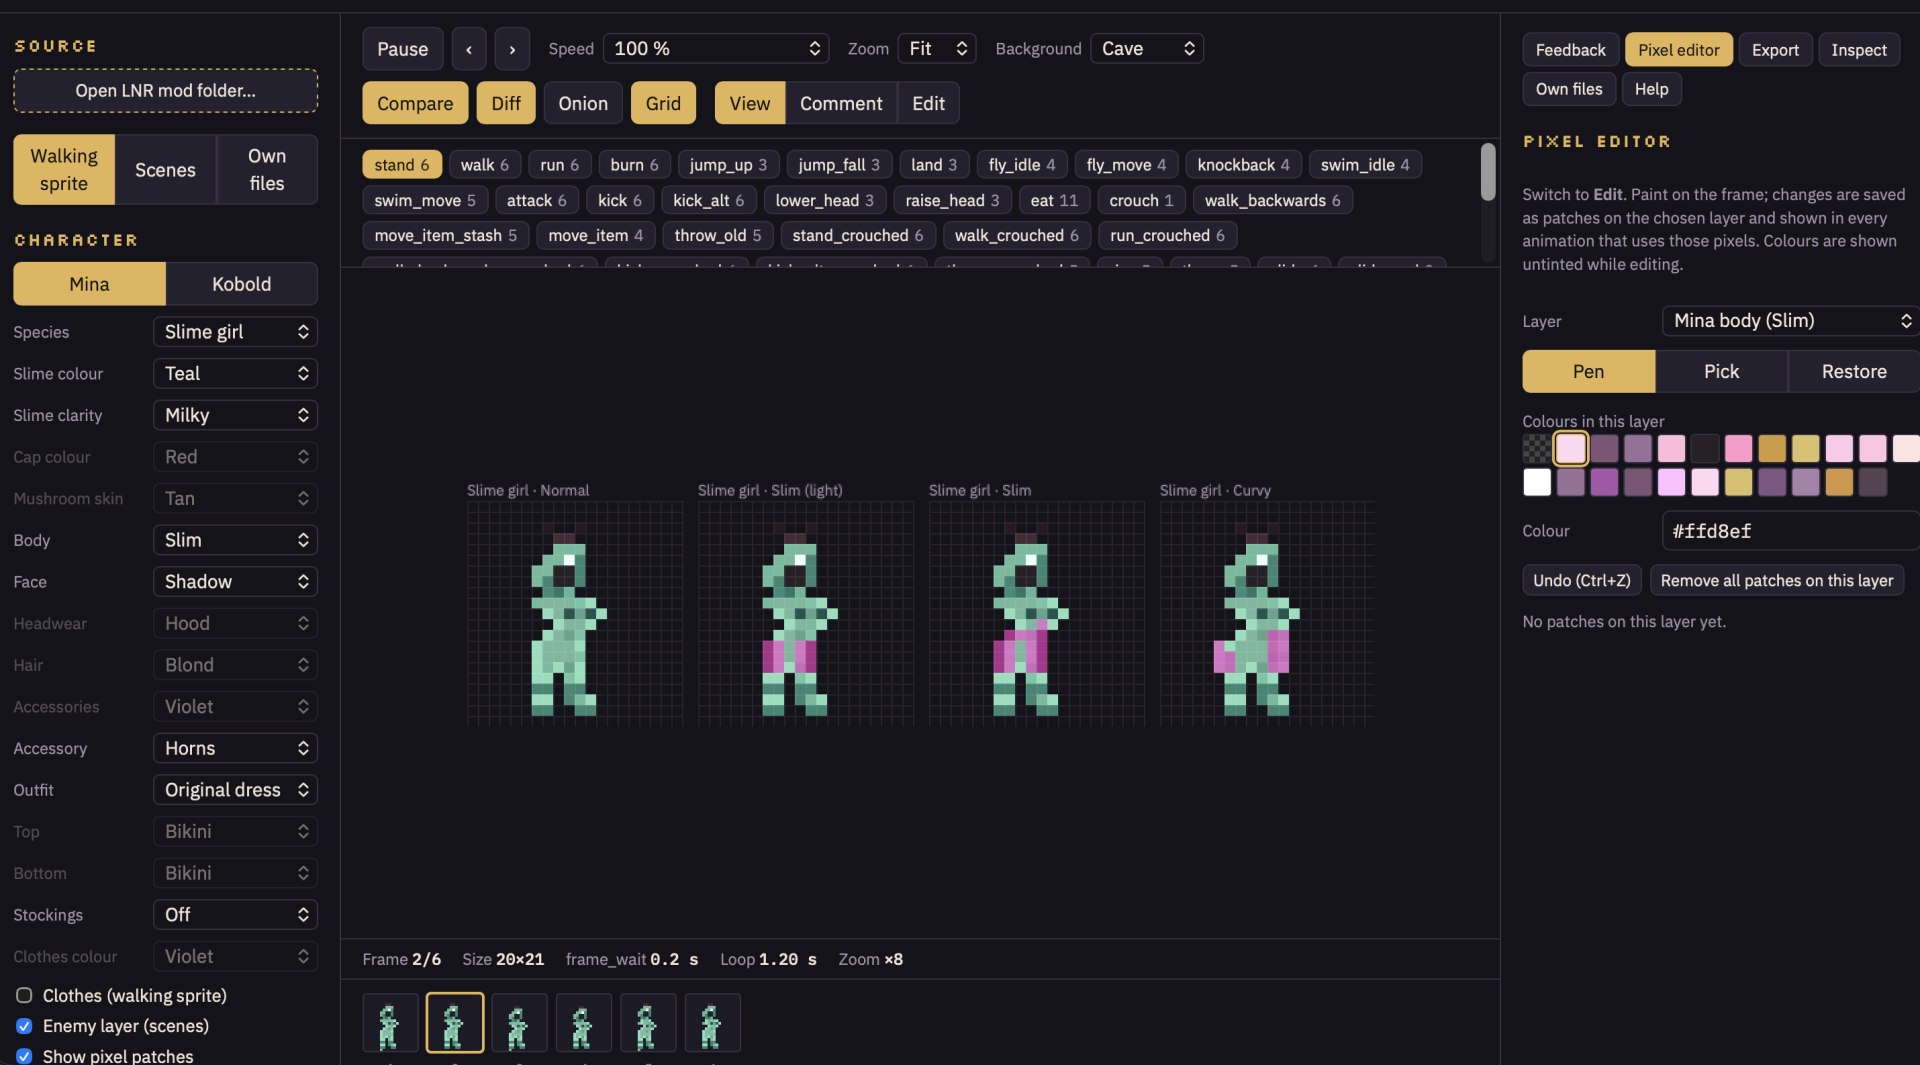Open the Feedback panel

[x=1570, y=50]
